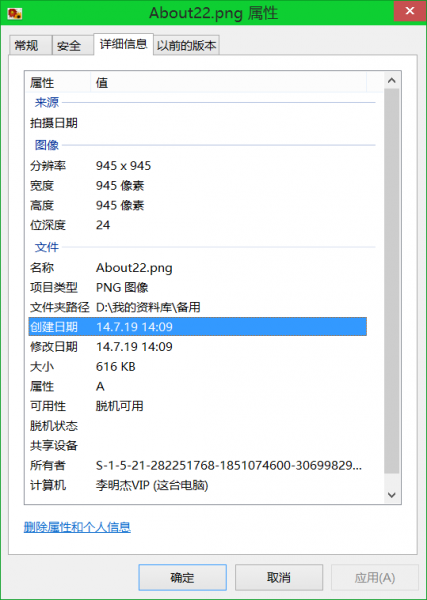Viewport: 427px width, 600px height.
Task: Click the 取消 button
Action: 279,577
